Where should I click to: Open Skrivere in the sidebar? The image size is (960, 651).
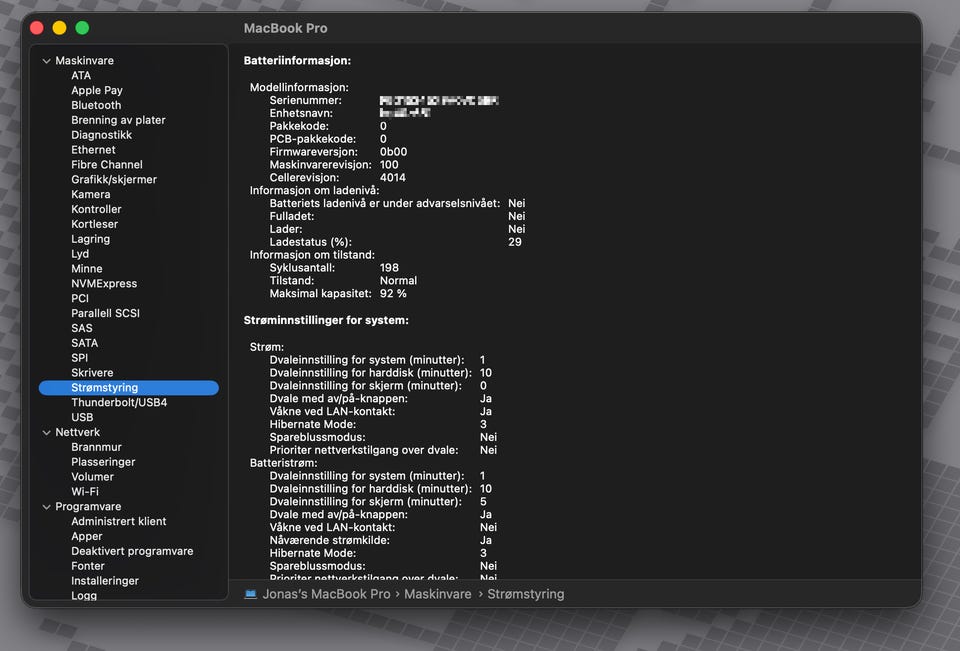click(x=92, y=372)
